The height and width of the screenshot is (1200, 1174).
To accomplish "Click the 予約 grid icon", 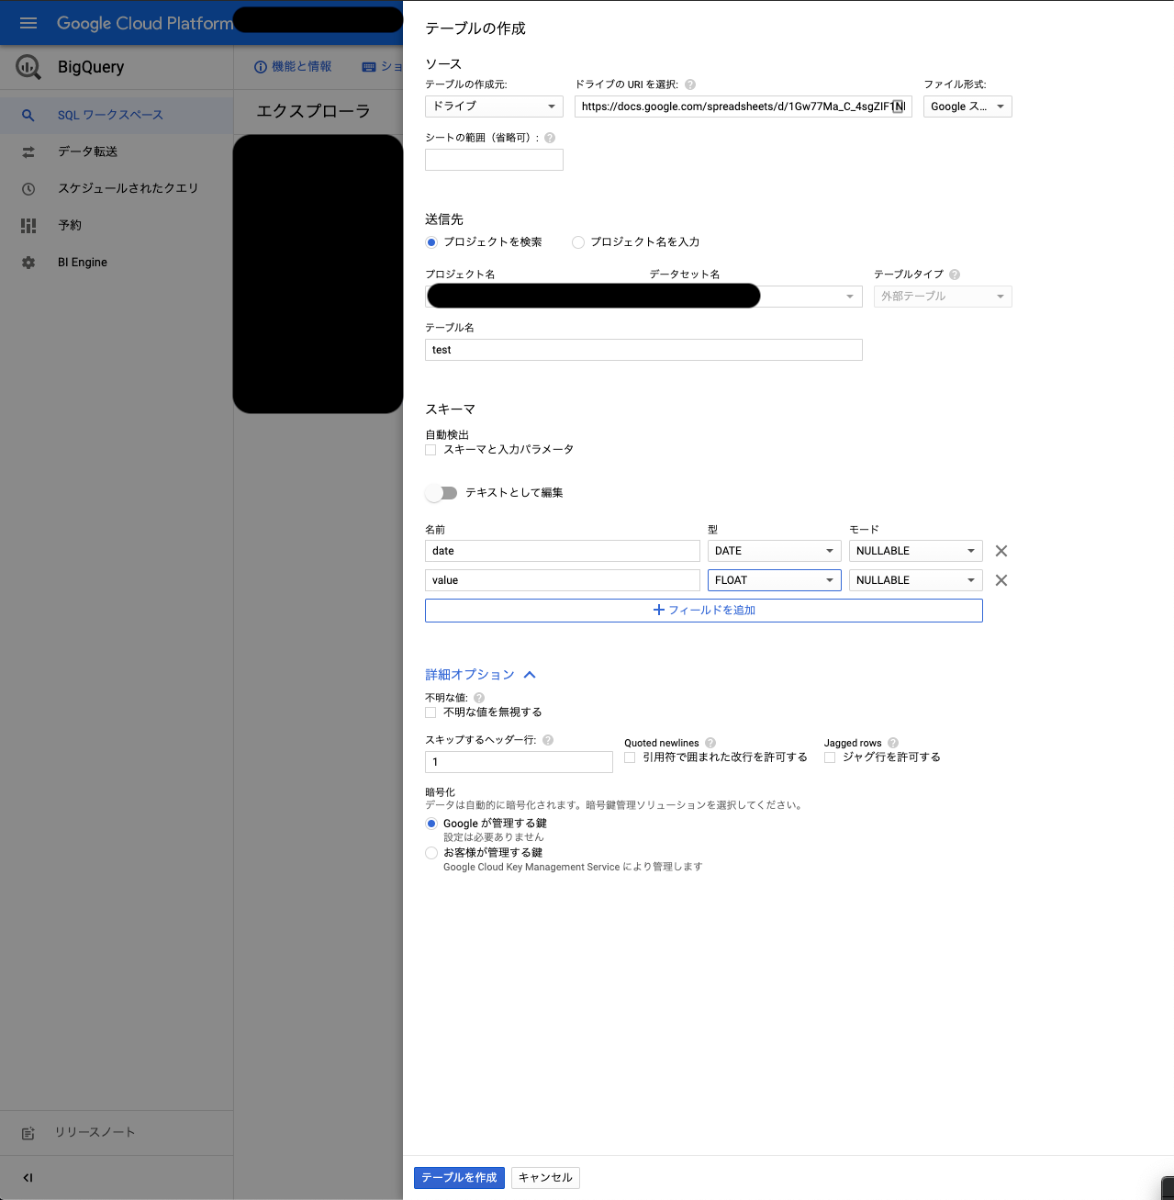I will [28, 226].
